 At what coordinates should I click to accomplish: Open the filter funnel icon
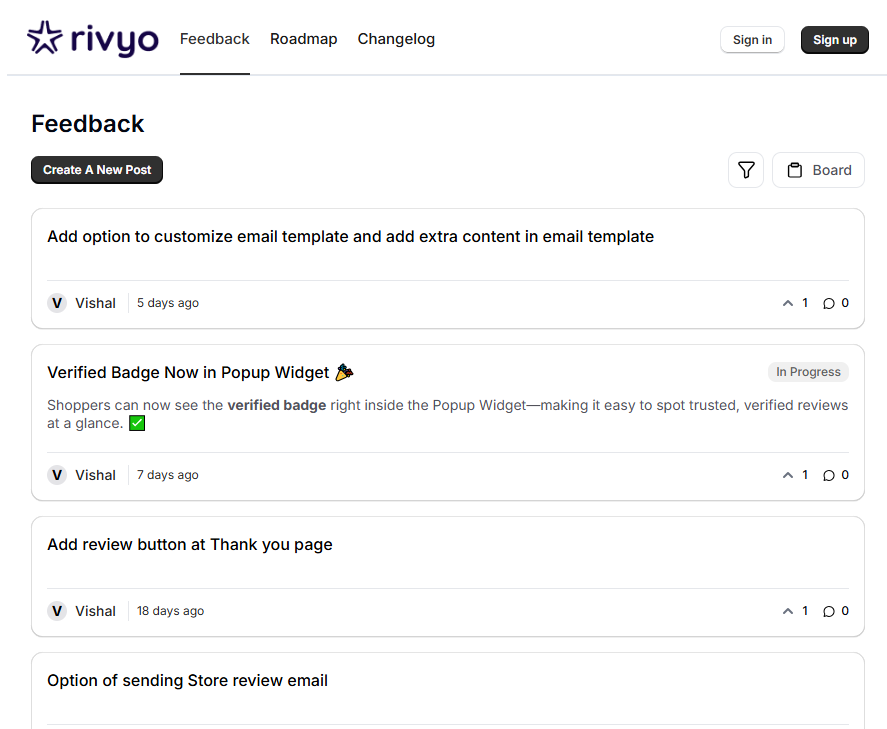point(746,170)
